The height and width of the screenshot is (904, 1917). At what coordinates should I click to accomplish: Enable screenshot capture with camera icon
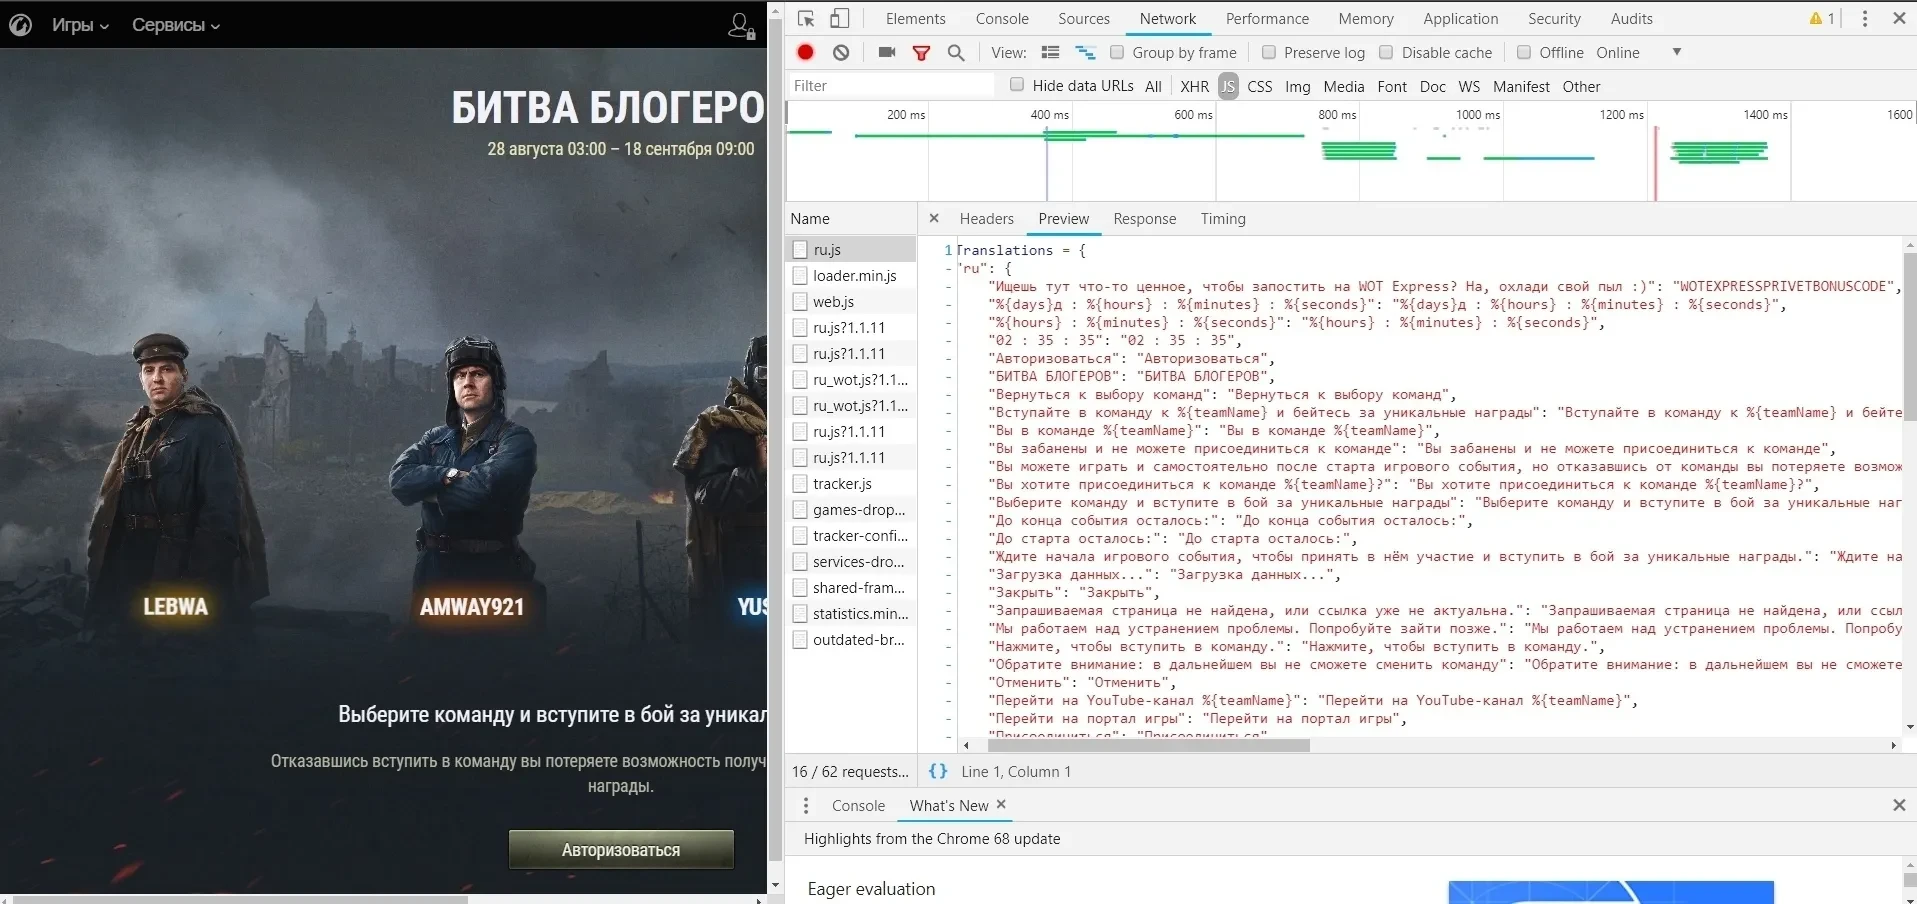885,52
